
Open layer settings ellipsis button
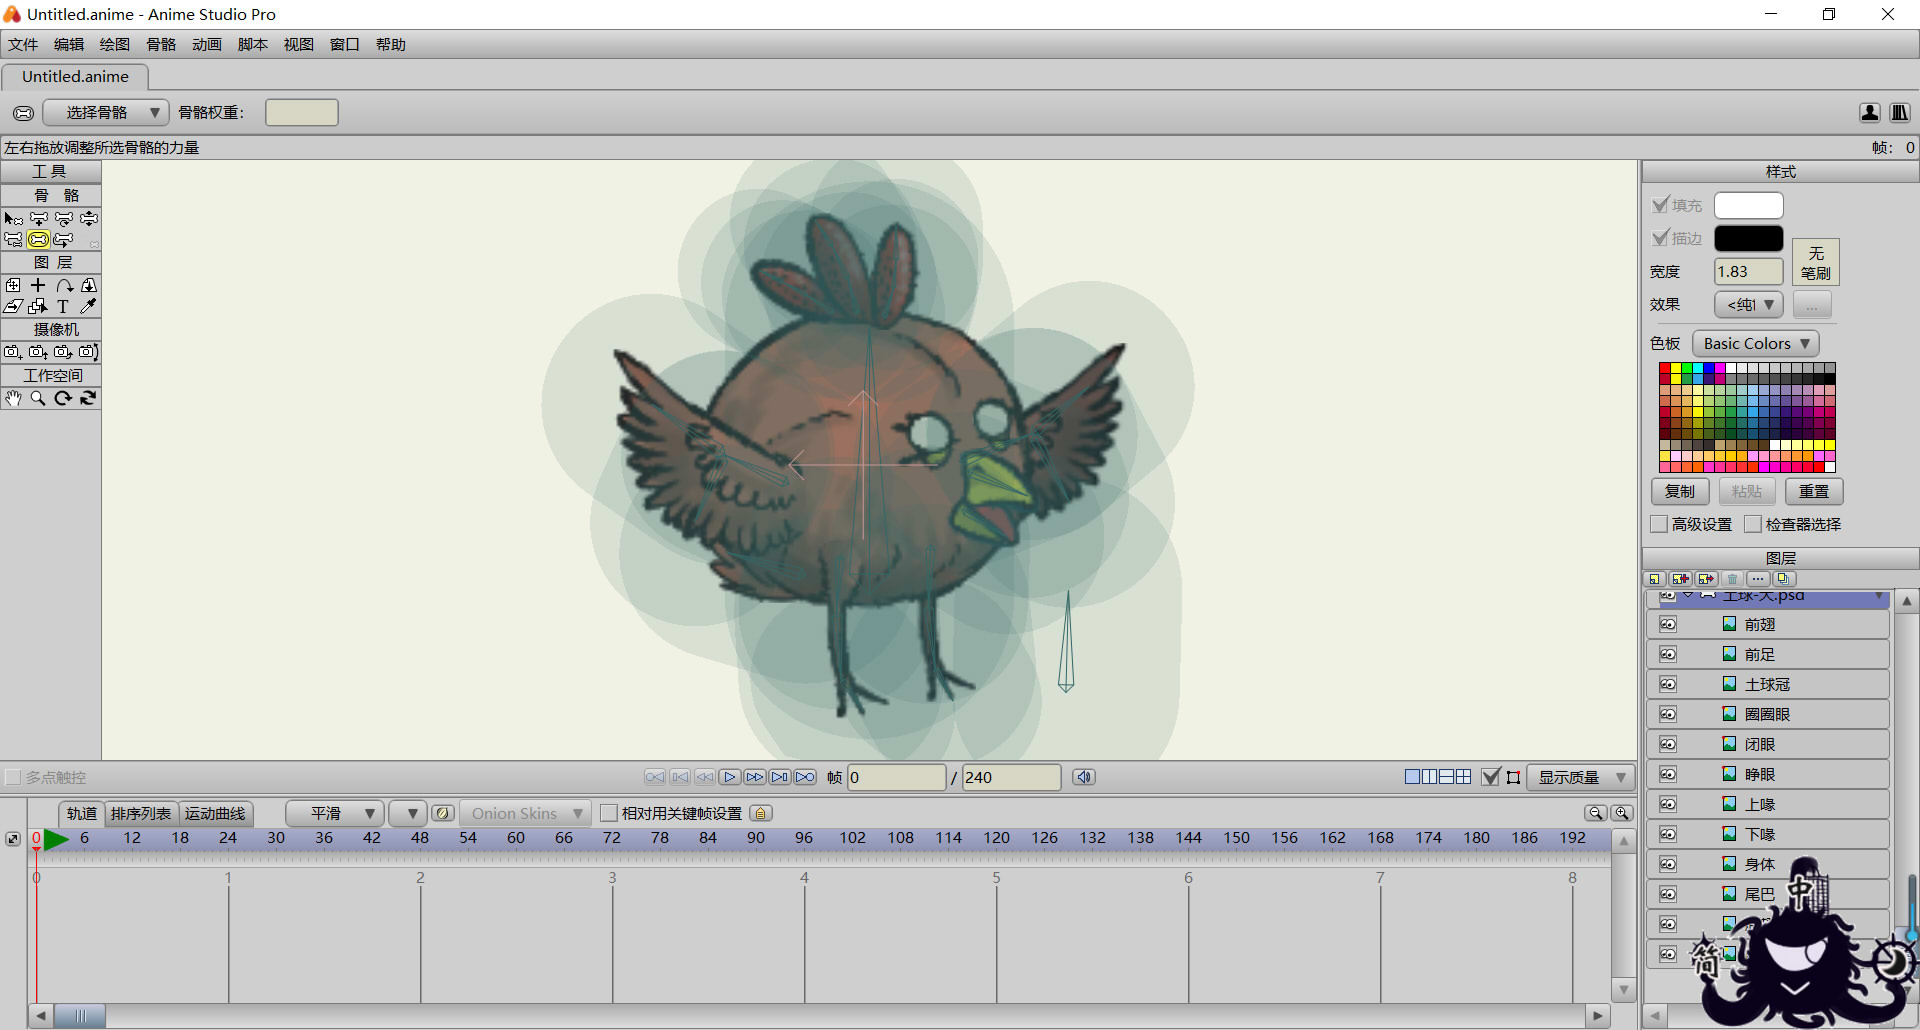(x=1758, y=579)
